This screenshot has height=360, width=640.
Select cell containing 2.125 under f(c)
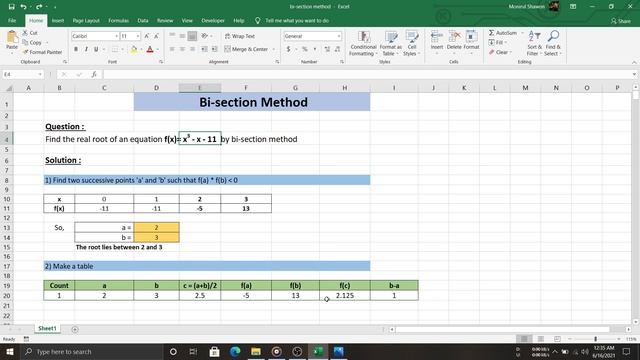344,296
